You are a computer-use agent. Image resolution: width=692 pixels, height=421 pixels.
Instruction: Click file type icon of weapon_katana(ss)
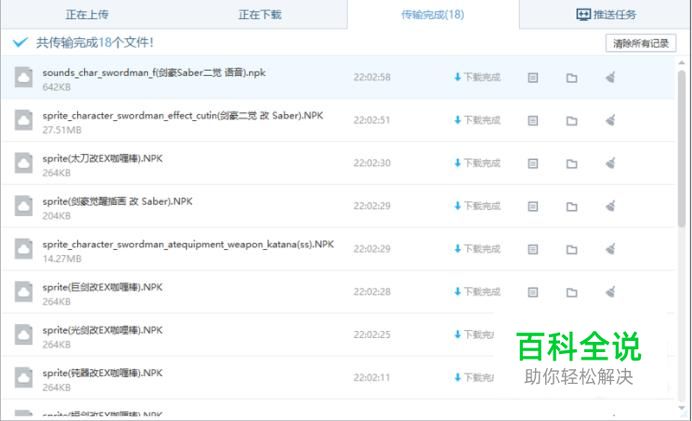pyautogui.click(x=23, y=248)
